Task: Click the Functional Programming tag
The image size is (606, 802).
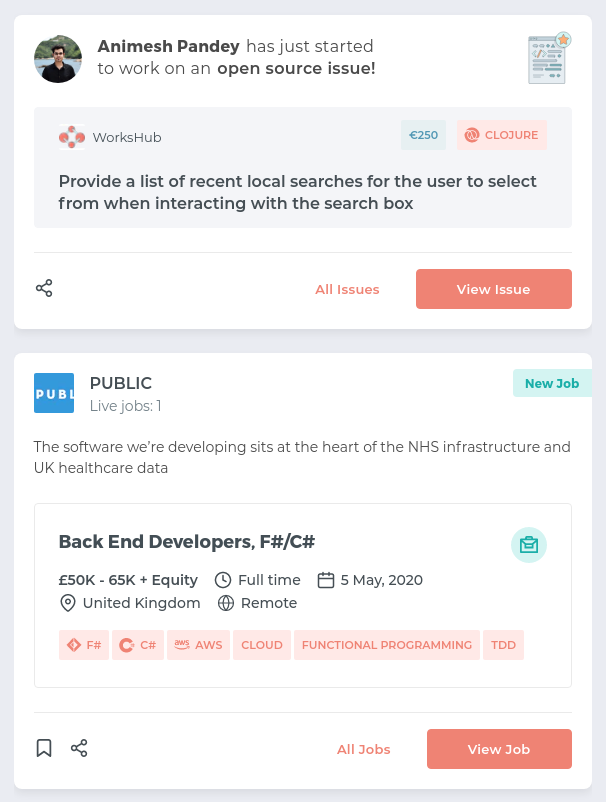Action: point(387,645)
